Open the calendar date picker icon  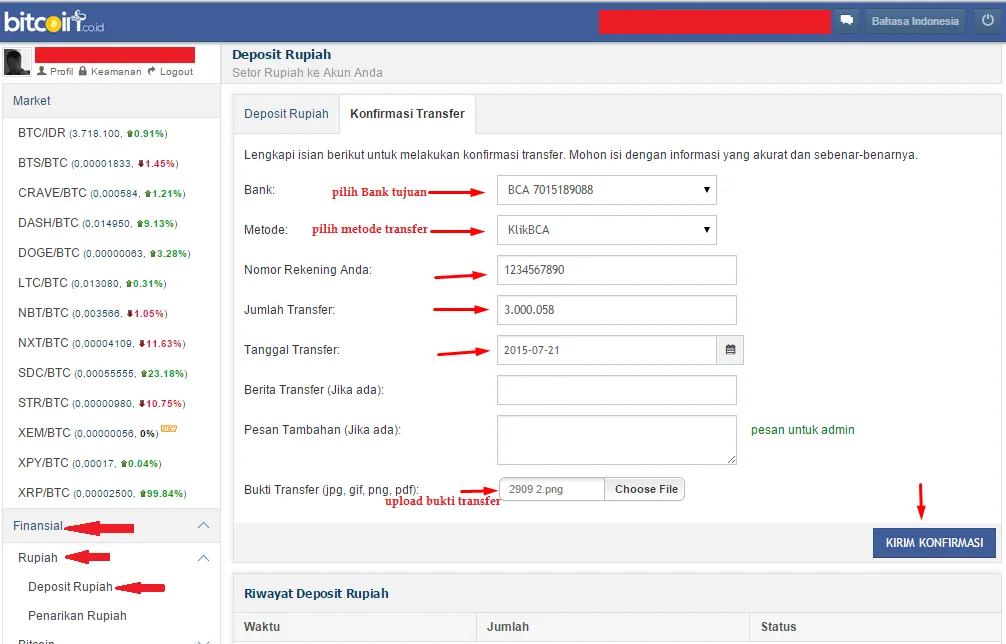[730, 350]
